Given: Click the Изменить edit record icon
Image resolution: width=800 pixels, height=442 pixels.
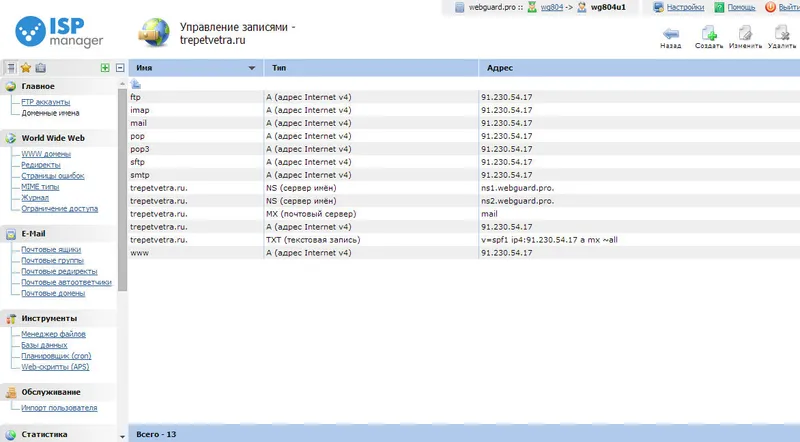Looking at the screenshot, I should pos(745,34).
